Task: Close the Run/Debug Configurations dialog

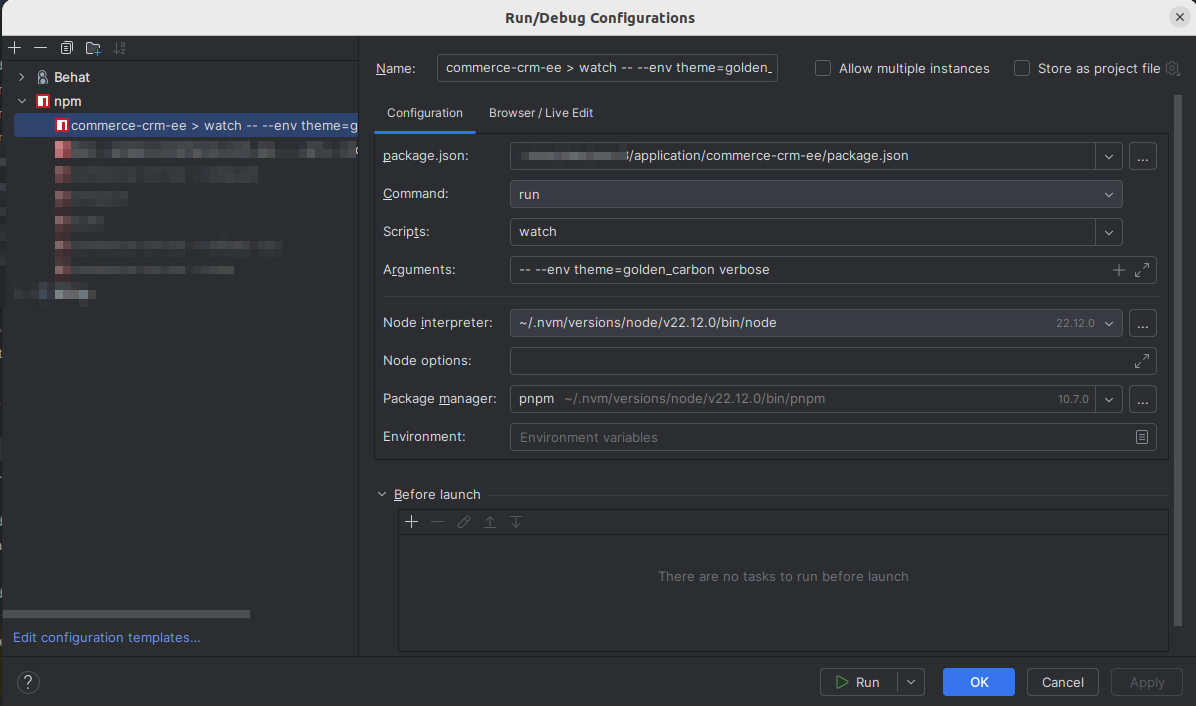Action: (x=1179, y=18)
